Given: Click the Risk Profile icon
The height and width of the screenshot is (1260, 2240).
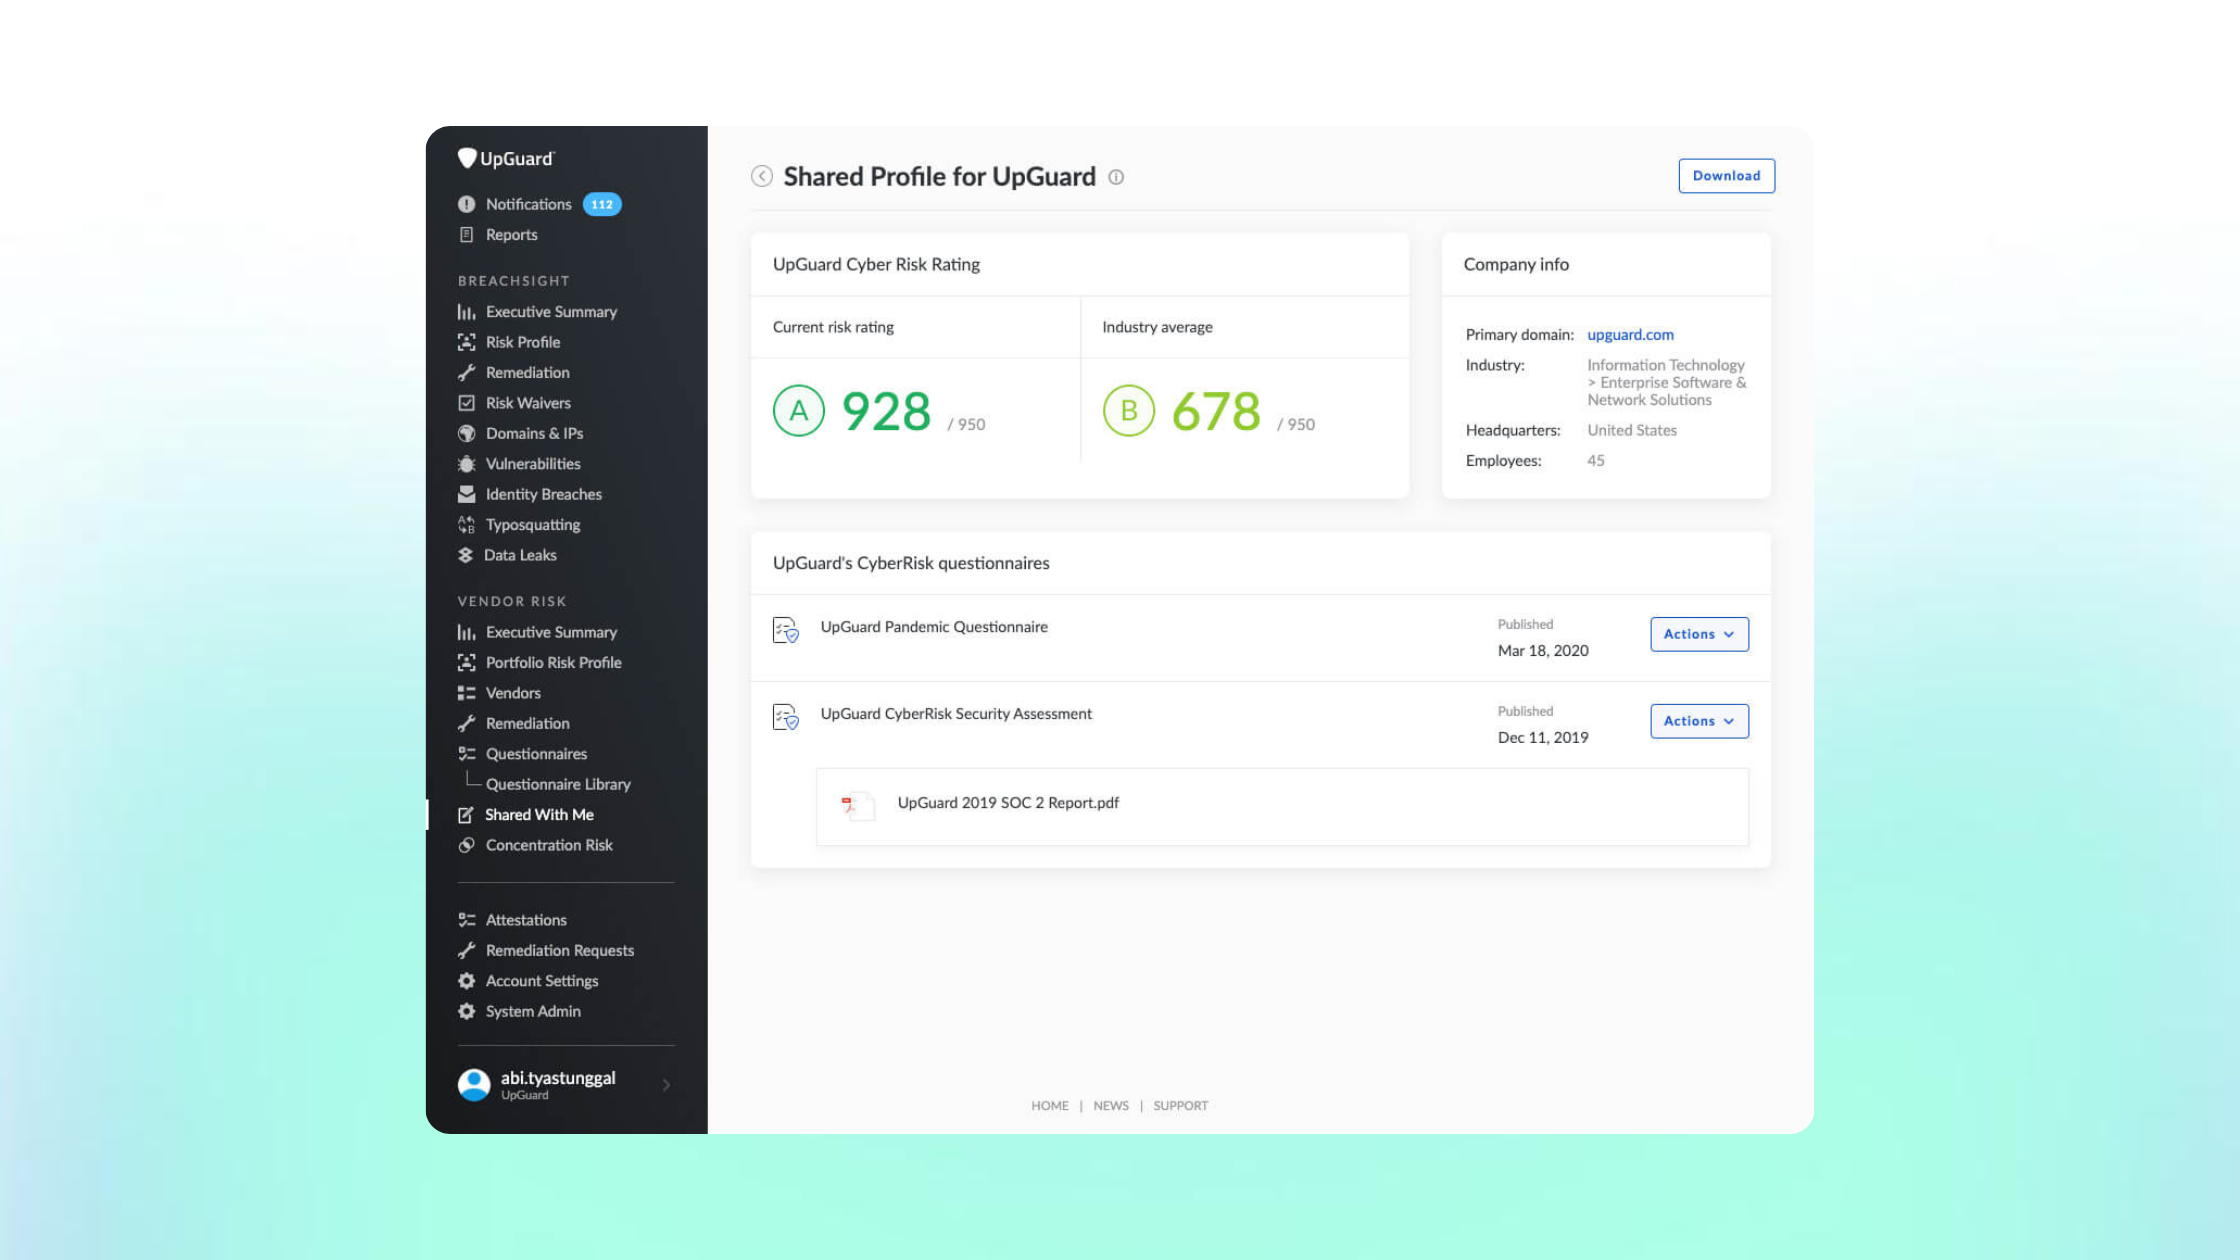Looking at the screenshot, I should click(x=466, y=342).
